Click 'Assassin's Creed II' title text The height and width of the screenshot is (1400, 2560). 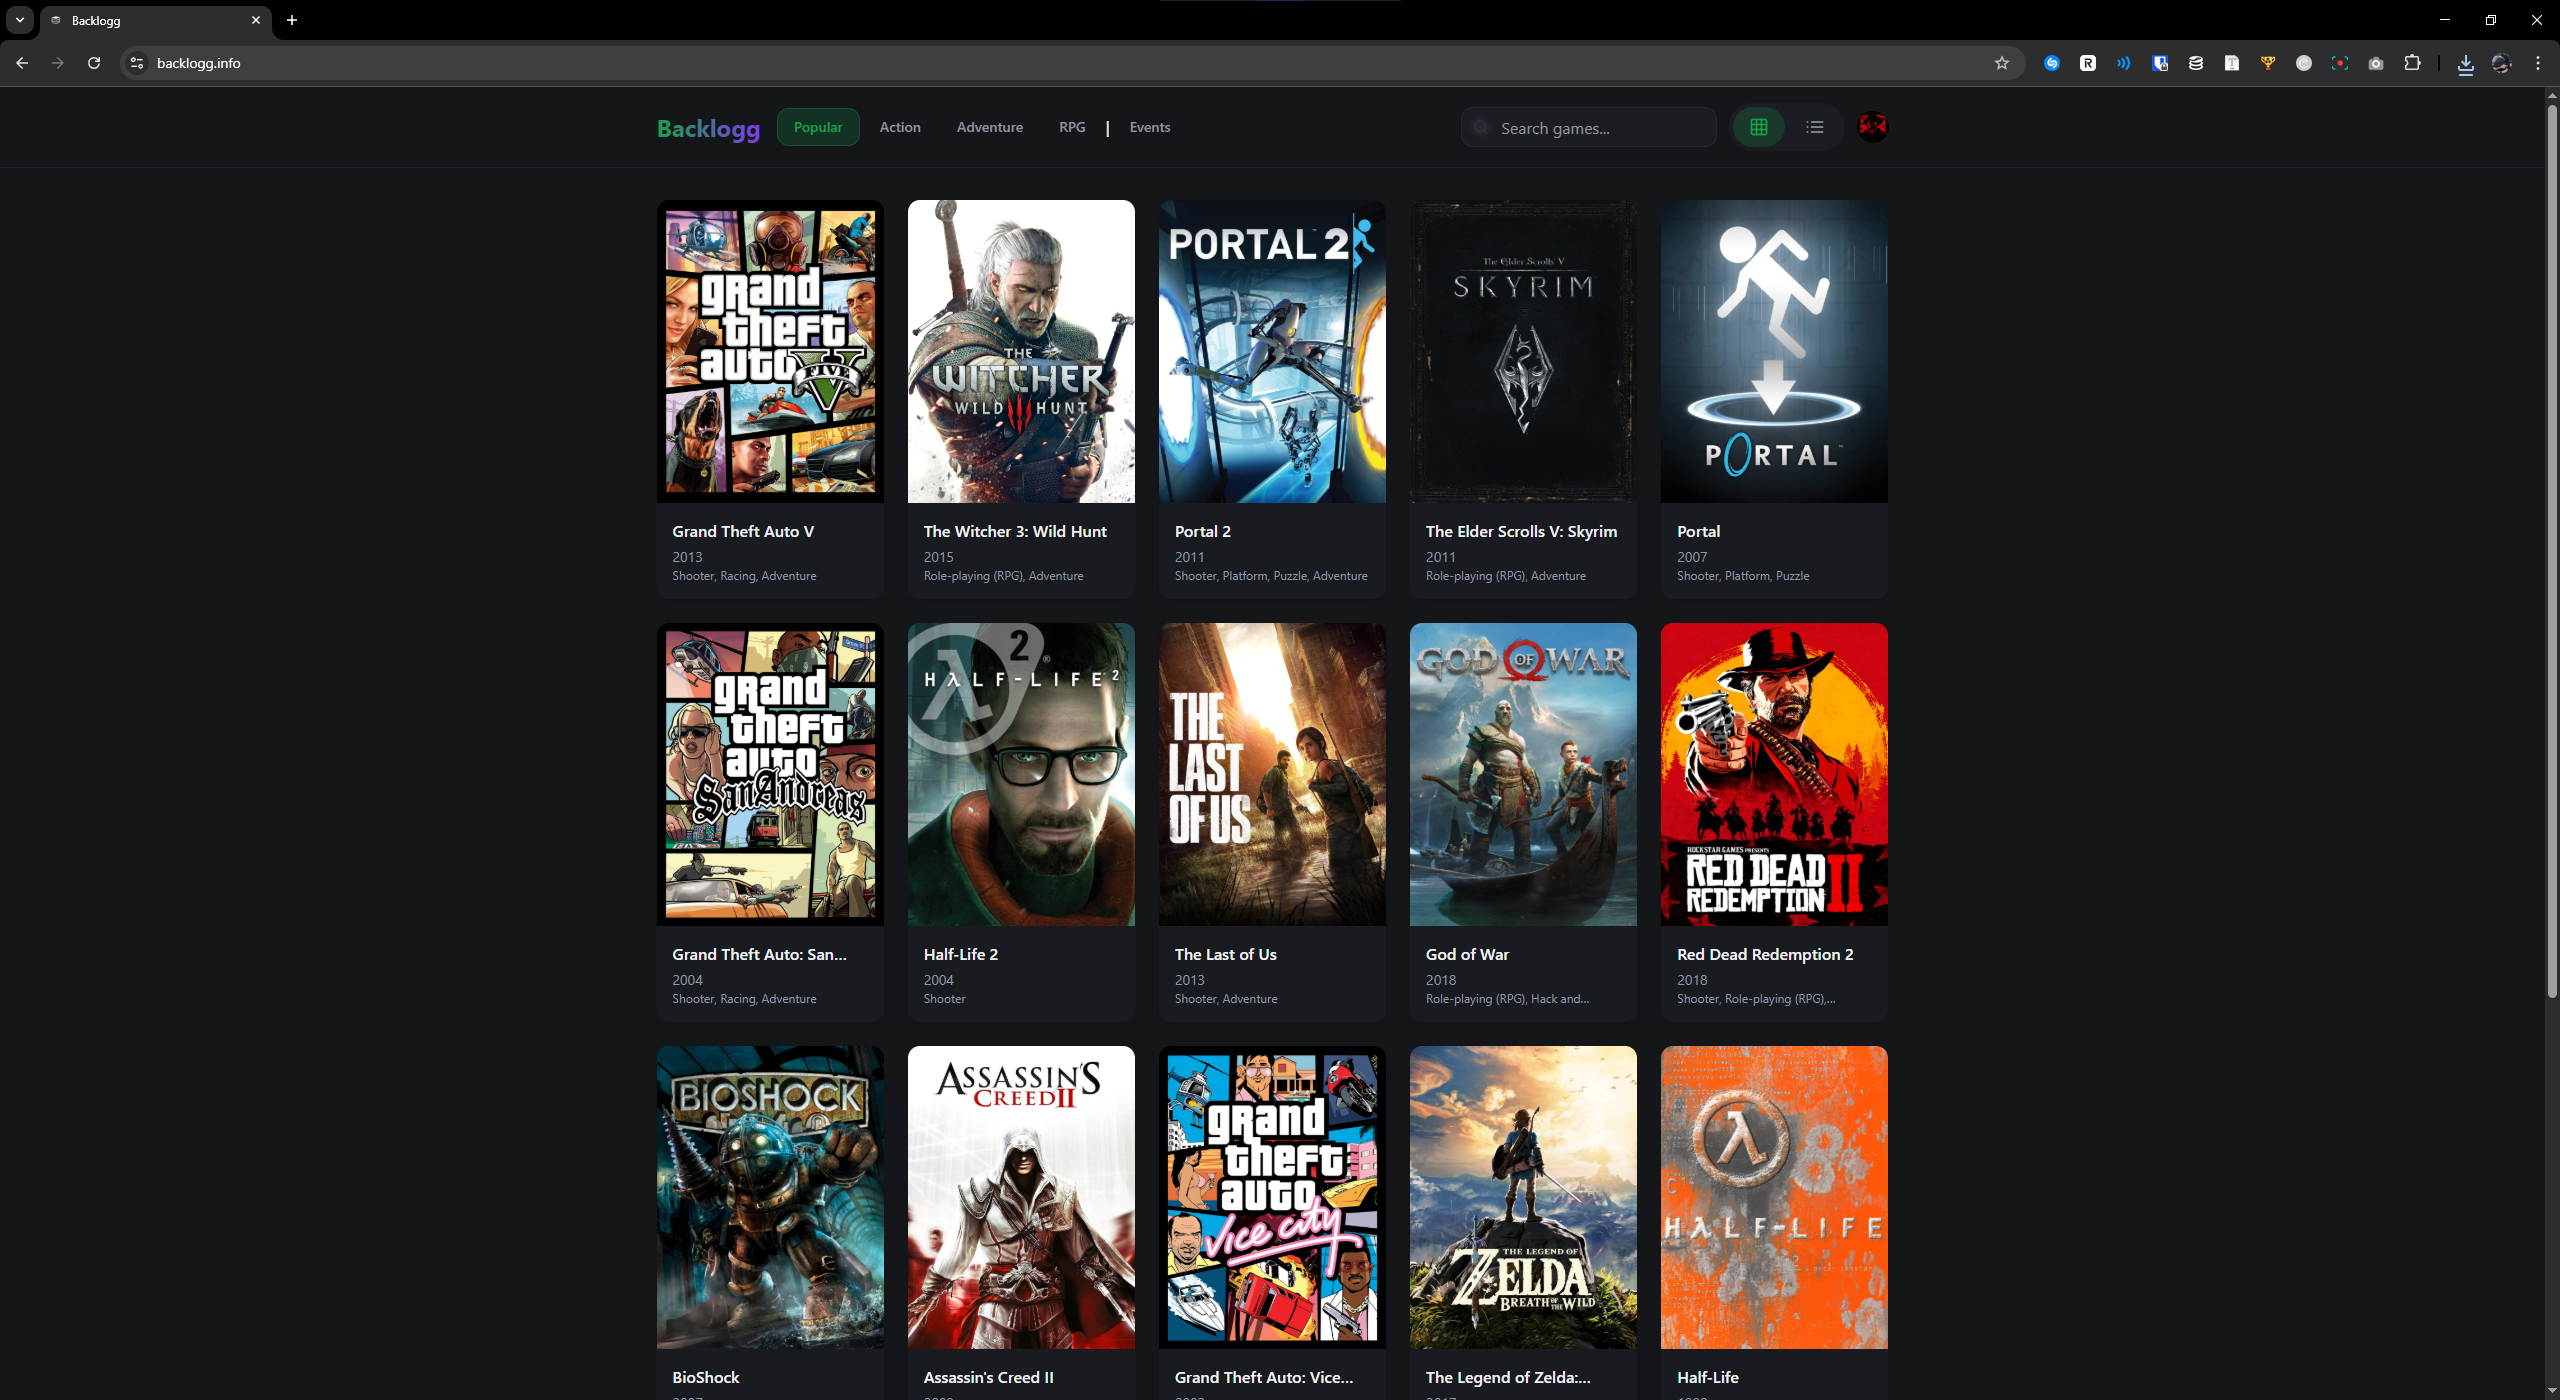click(x=988, y=1377)
